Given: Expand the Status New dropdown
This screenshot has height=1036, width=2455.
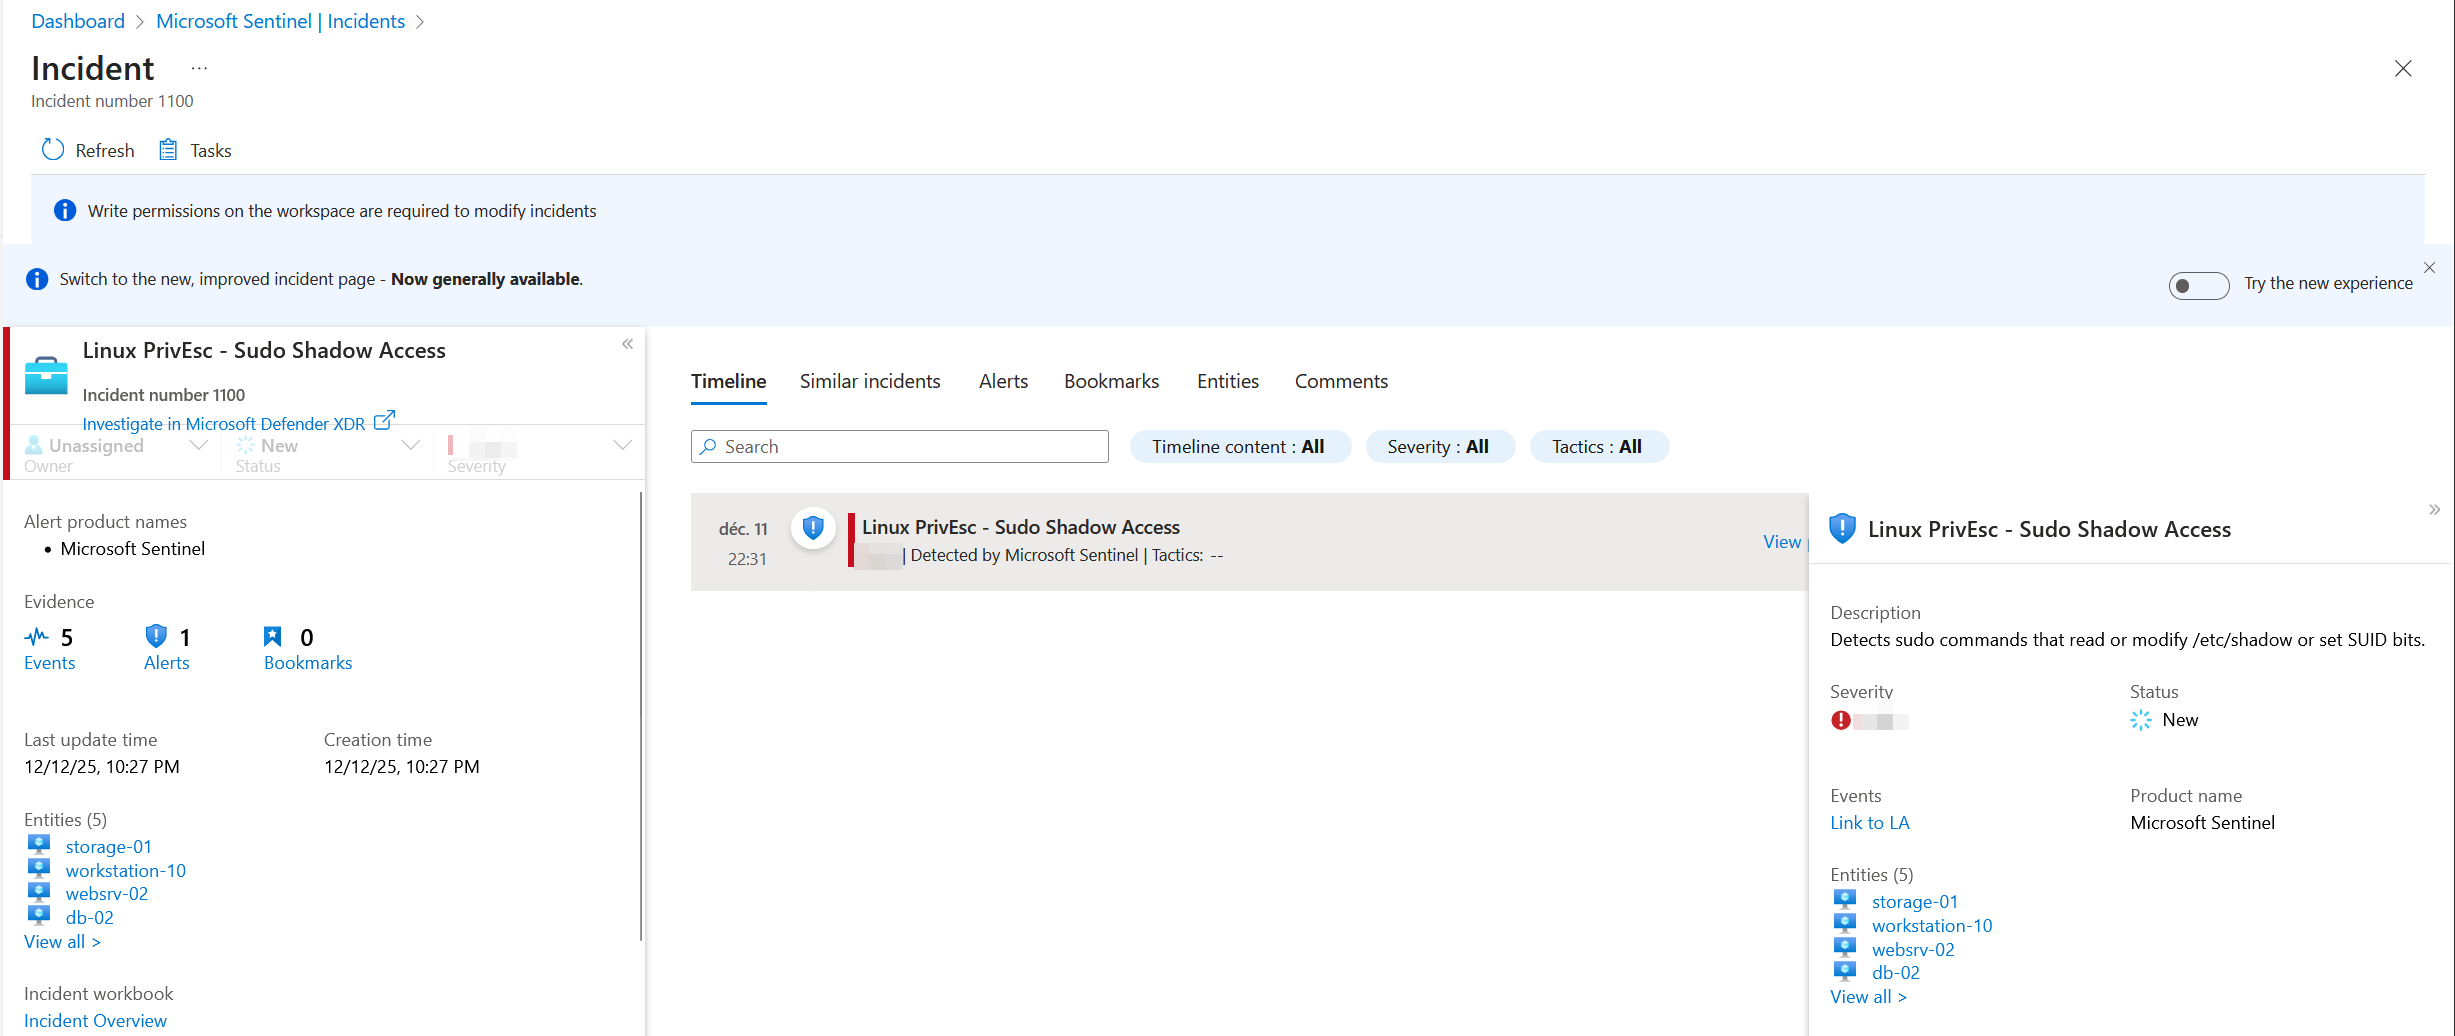Looking at the screenshot, I should [410, 446].
